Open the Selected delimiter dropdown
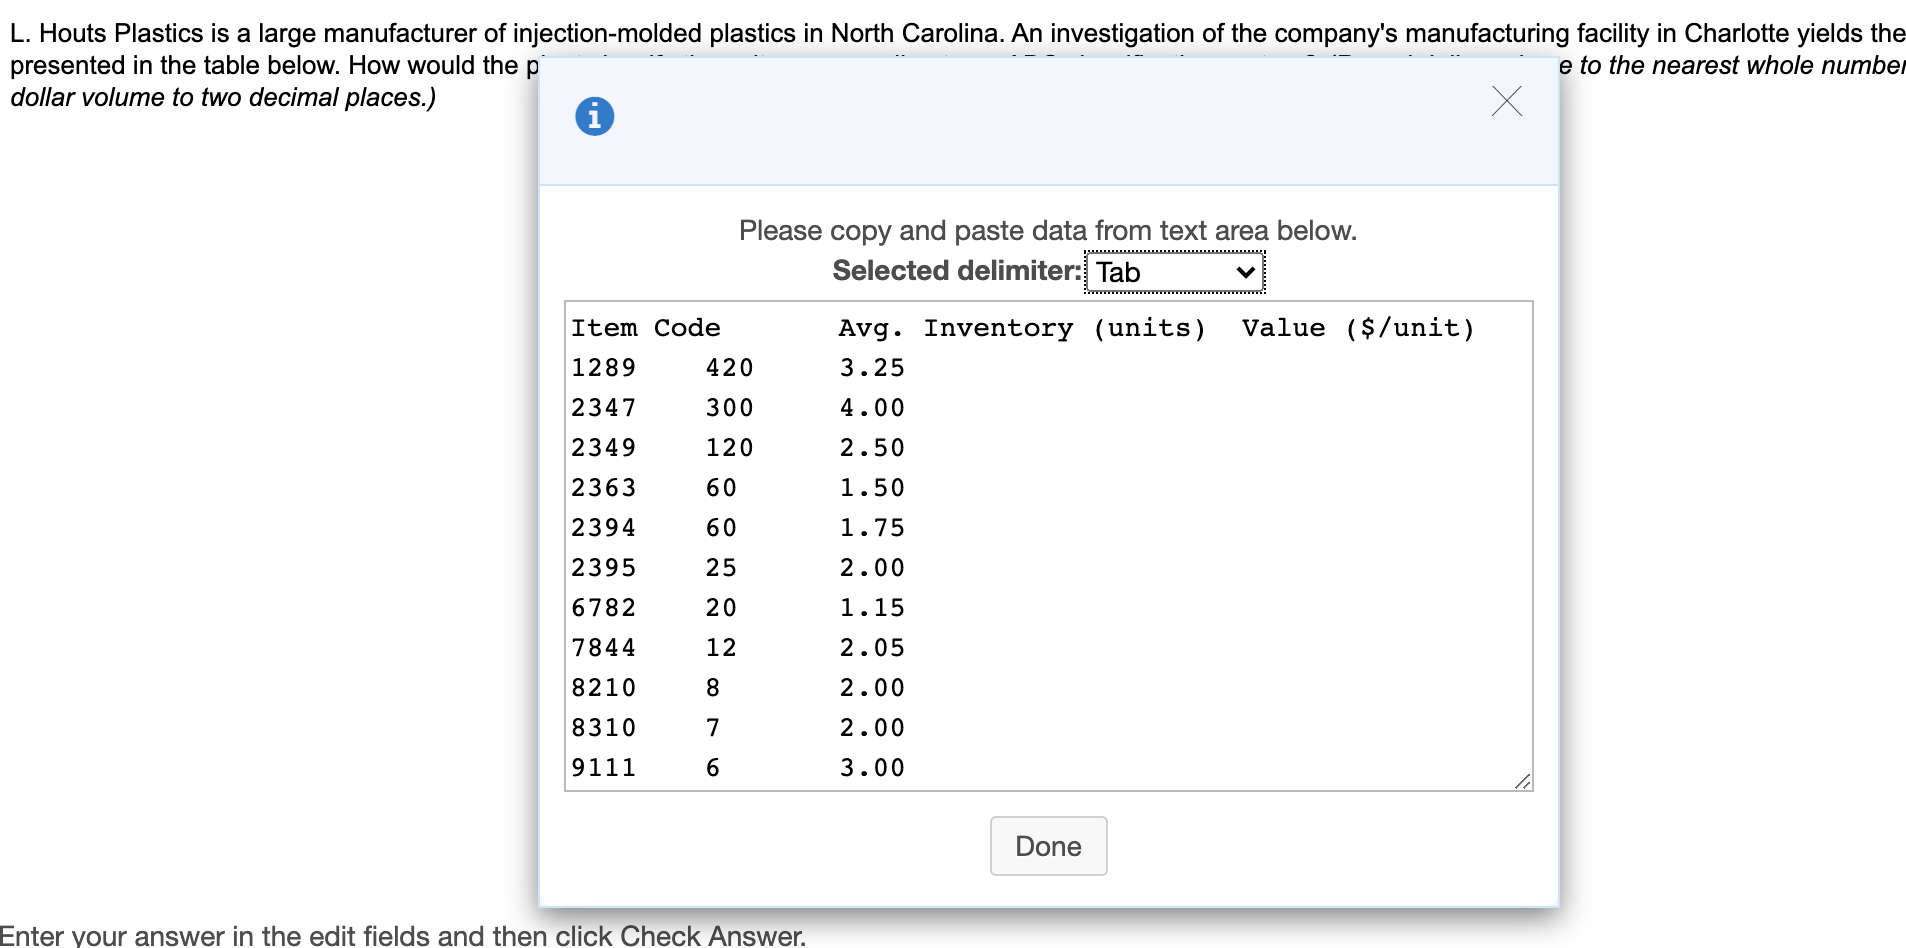The image size is (1906, 948). coord(1175,272)
